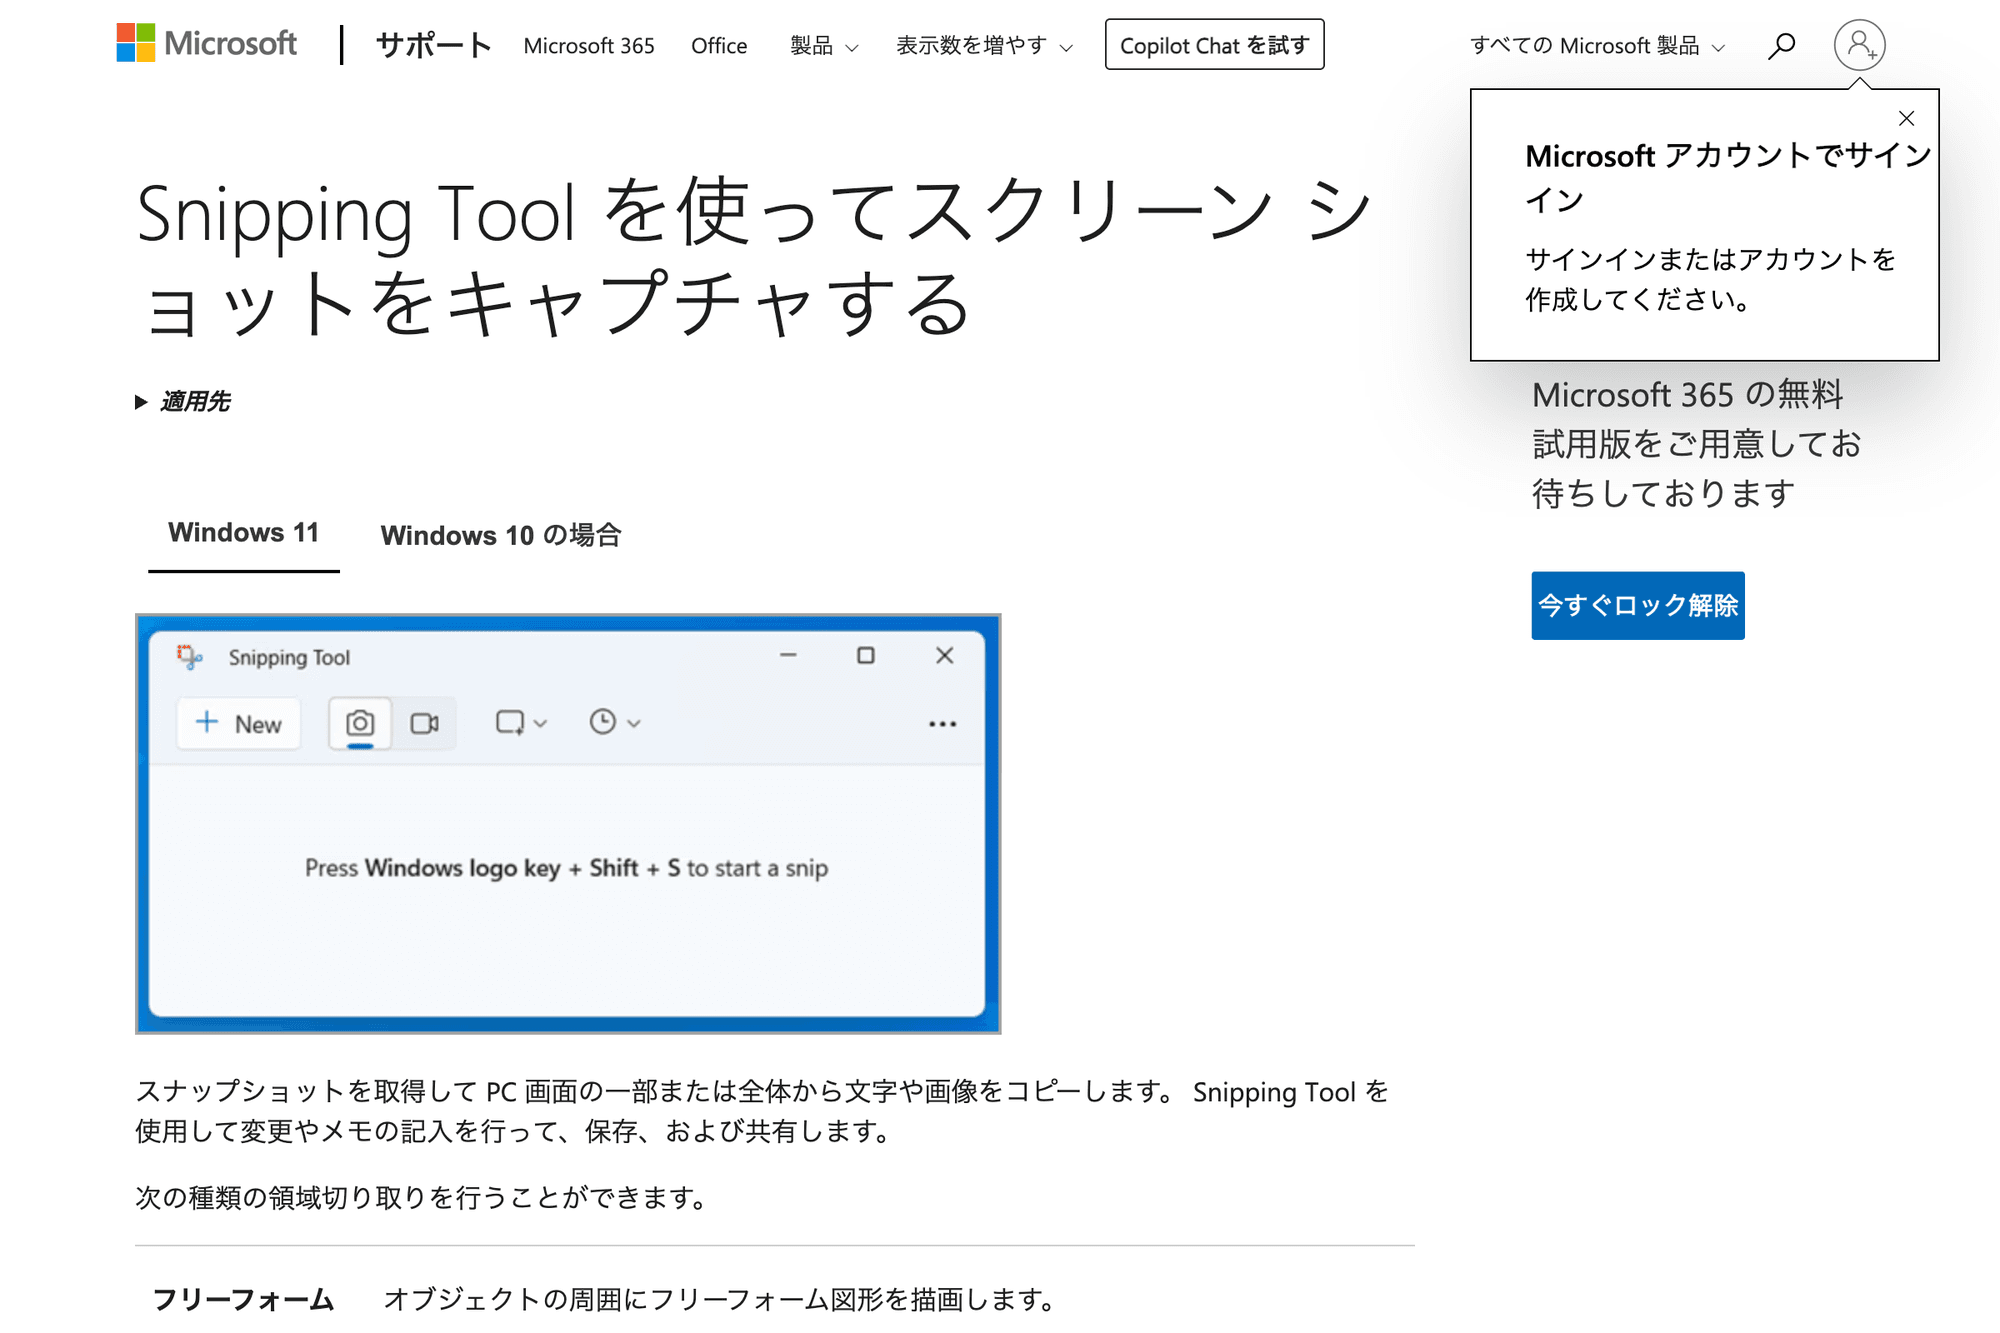Click the フリーフォーム row label
2000x1333 pixels.
(x=243, y=1299)
